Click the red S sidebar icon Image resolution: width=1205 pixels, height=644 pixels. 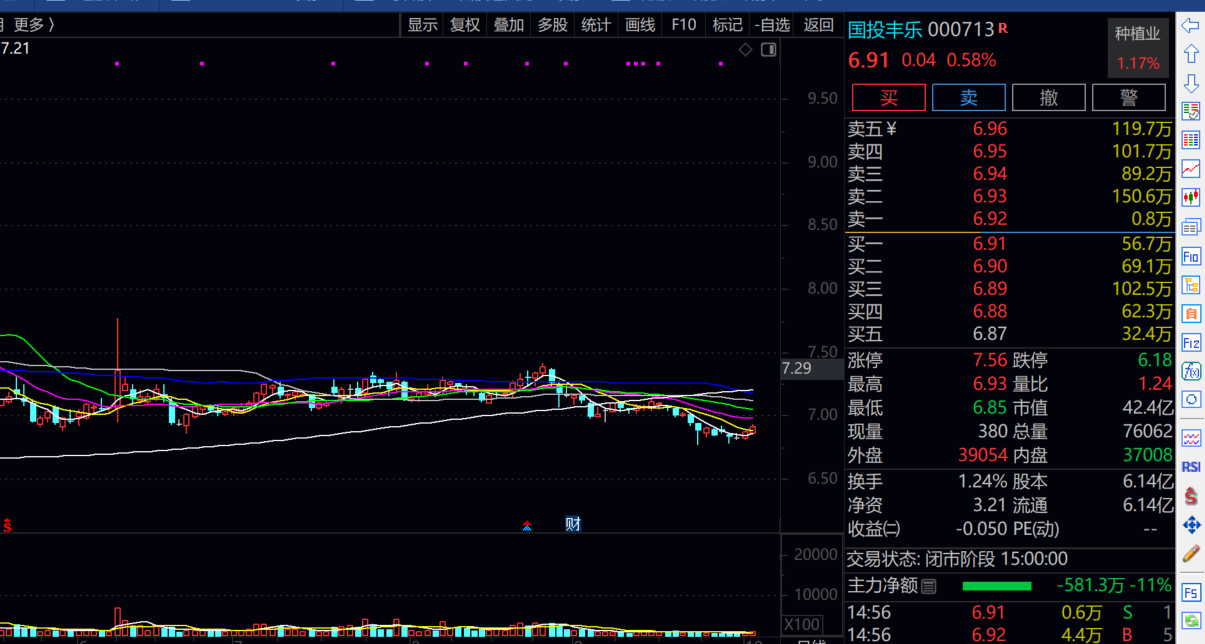(1190, 496)
